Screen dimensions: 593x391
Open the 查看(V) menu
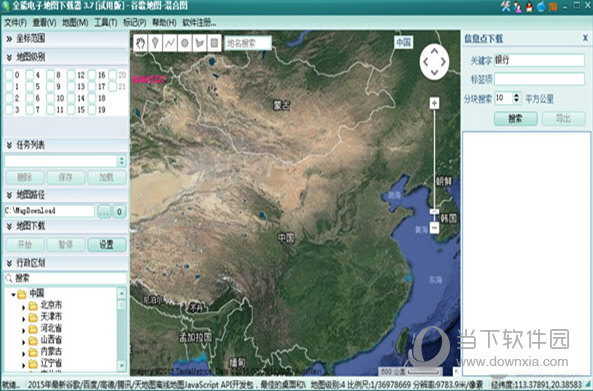click(x=44, y=23)
